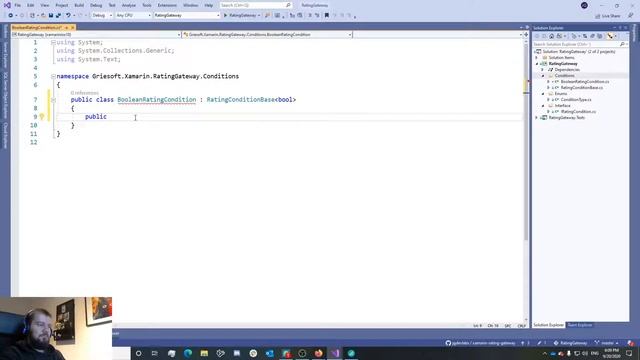Click the Visual Studio search box
This screenshot has width=640, height=360.
click(x=256, y=5)
